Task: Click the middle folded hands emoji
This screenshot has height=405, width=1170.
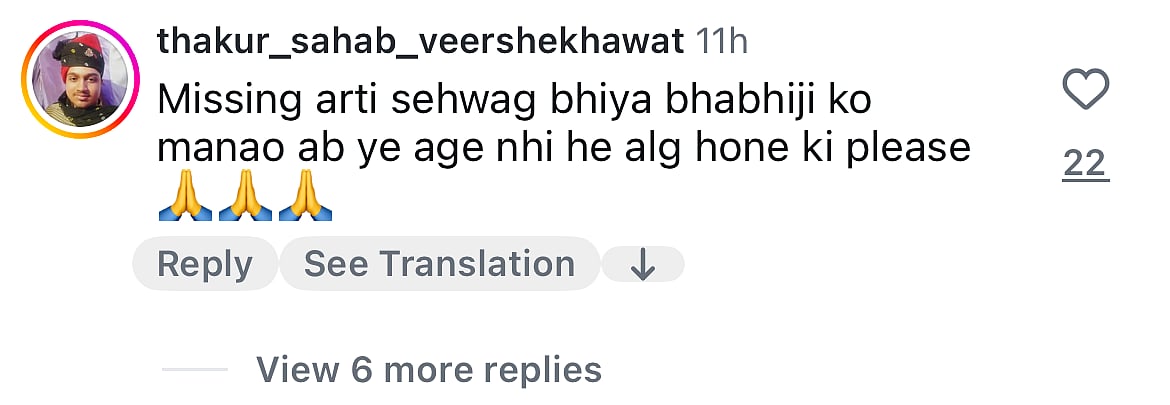Action: click(245, 200)
